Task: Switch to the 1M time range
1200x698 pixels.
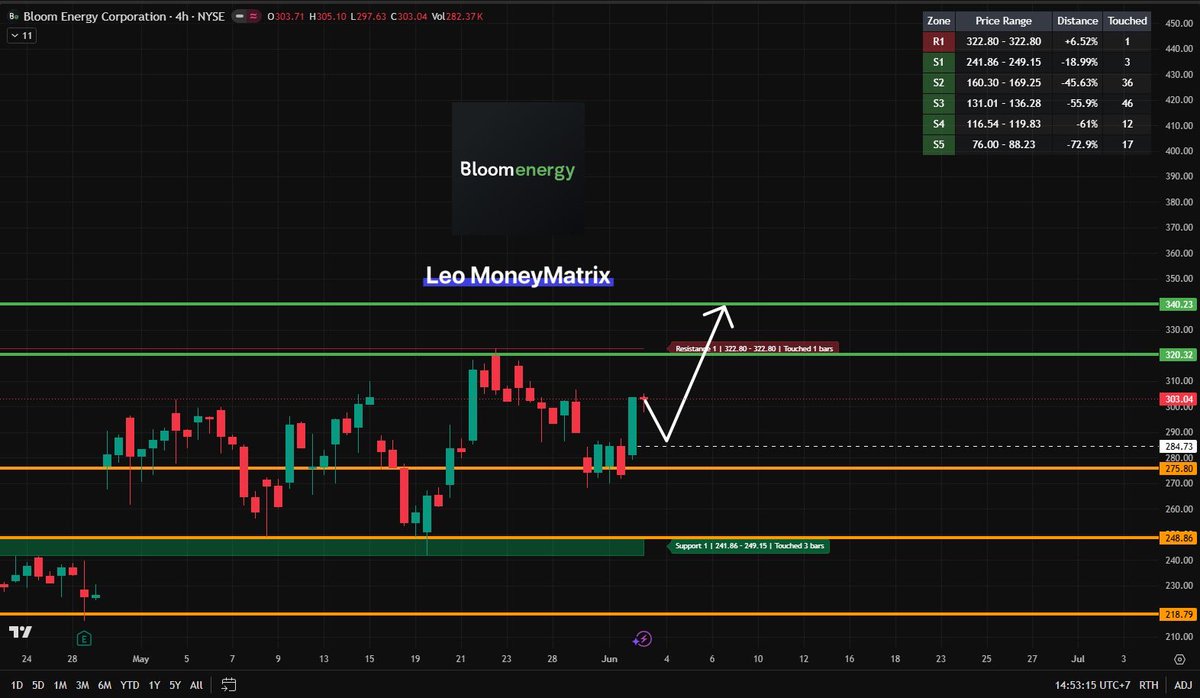Action: pyautogui.click(x=61, y=685)
